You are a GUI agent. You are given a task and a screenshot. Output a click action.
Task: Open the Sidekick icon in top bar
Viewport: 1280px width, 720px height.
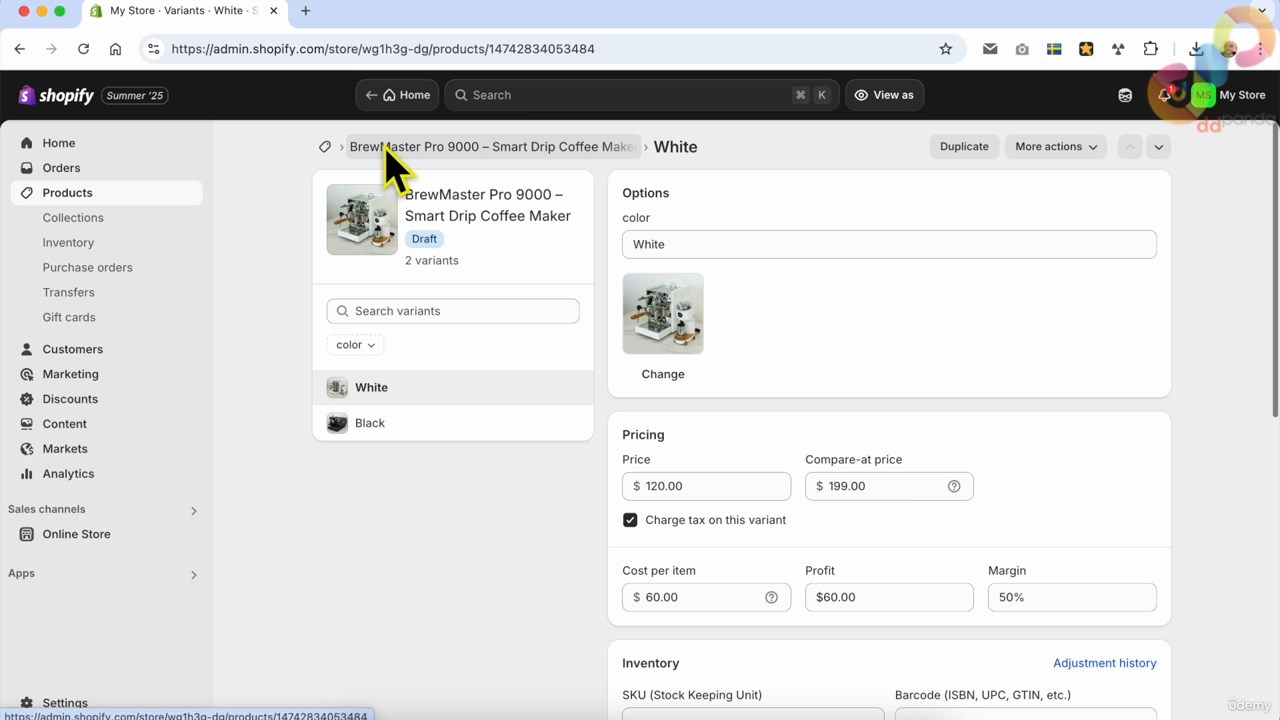click(1125, 95)
